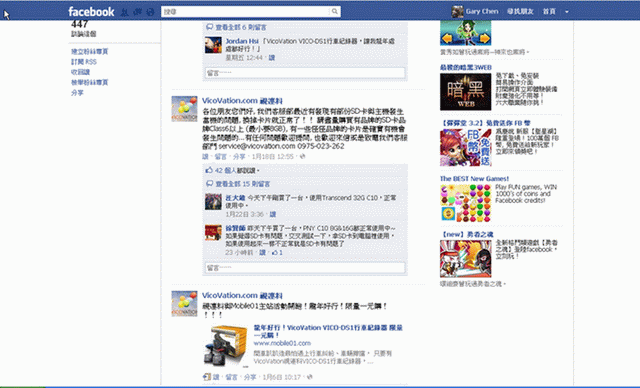Open the 勇者之魂 ad image
The height and width of the screenshot is (388, 640).
click(465, 259)
